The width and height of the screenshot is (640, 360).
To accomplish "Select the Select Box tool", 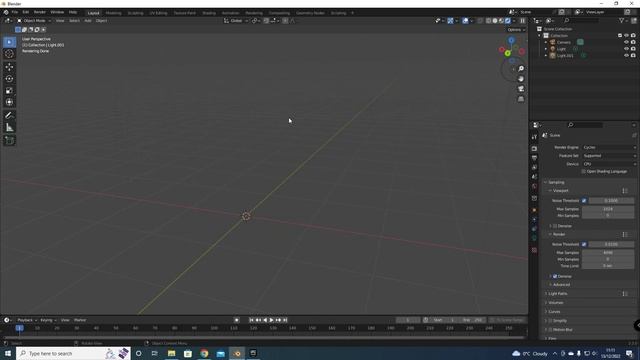I will pos(9,42).
